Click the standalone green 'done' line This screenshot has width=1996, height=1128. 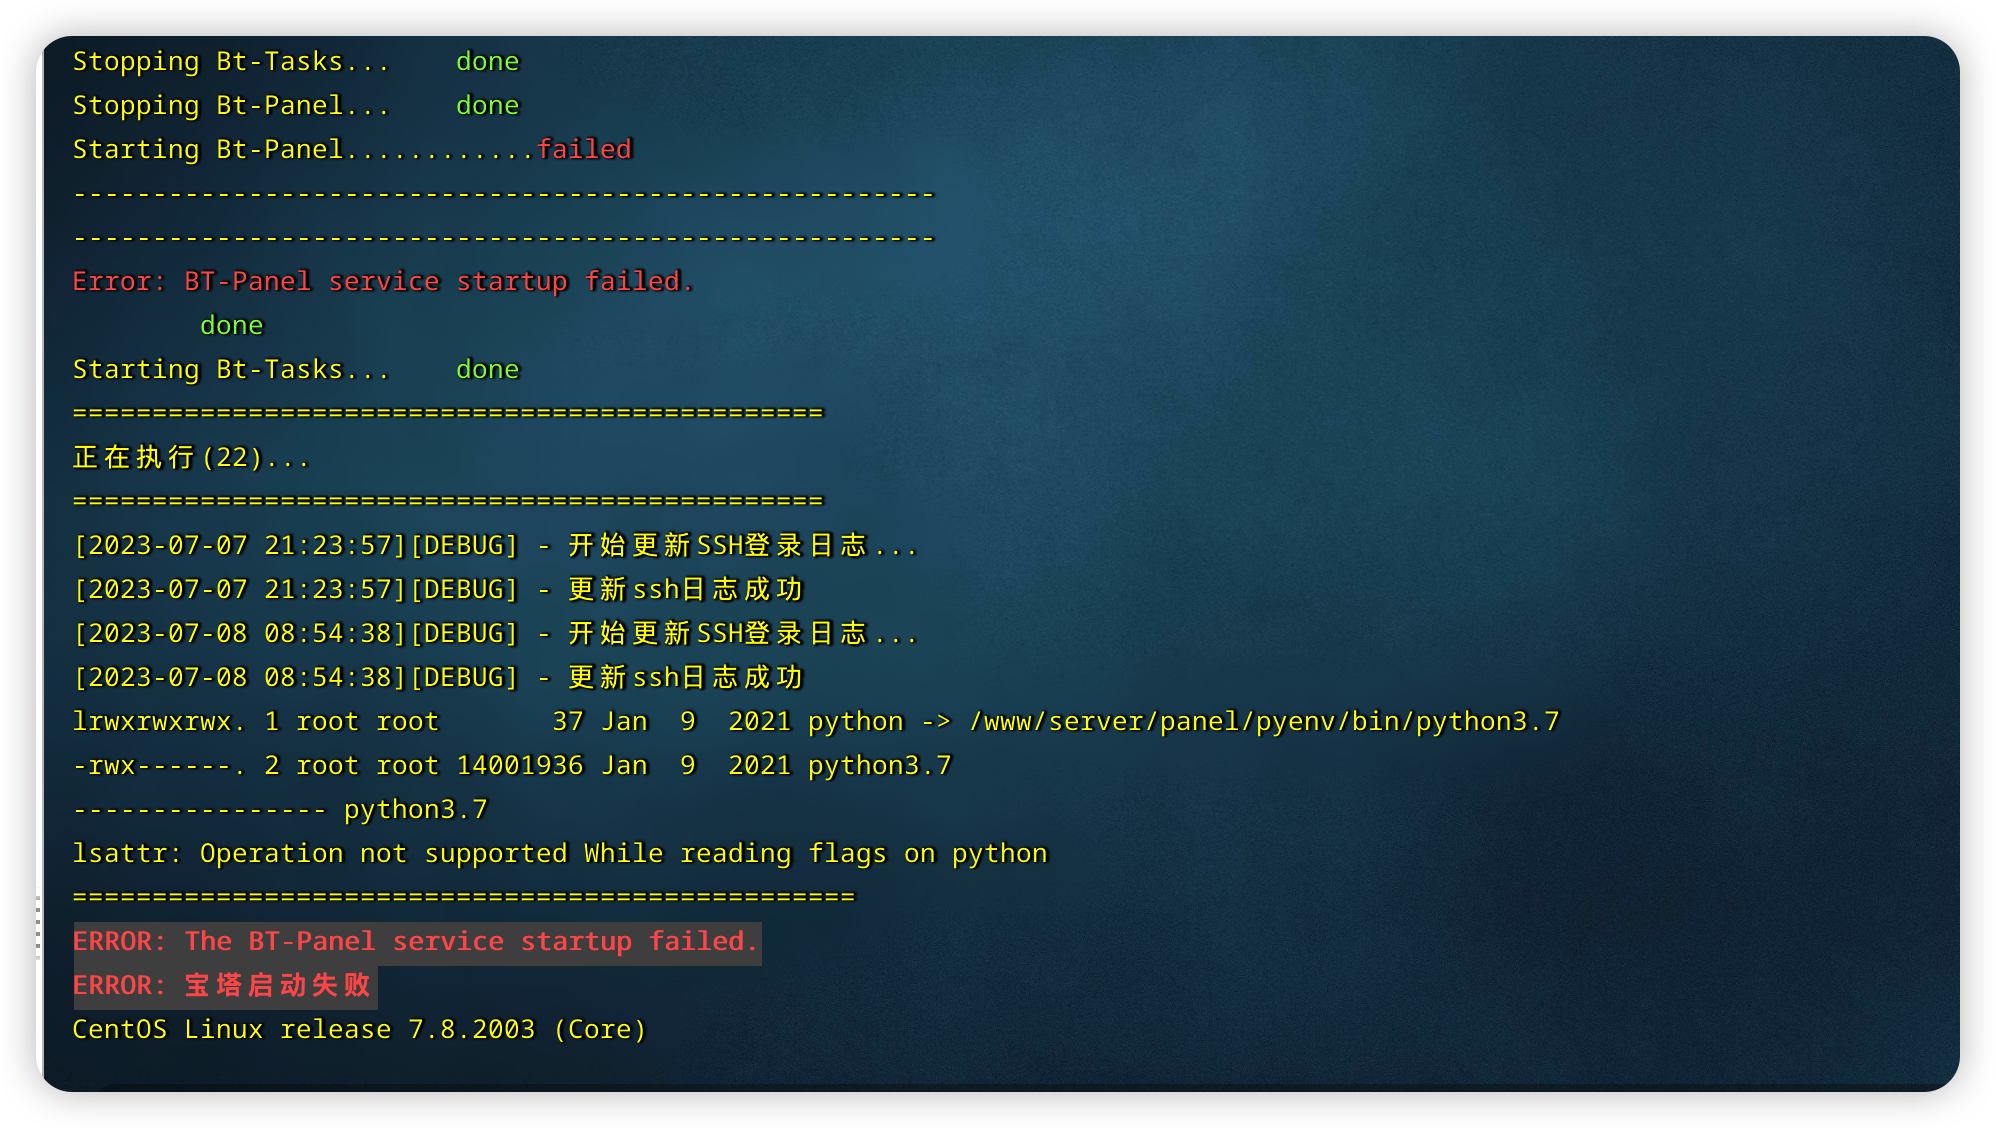point(232,326)
